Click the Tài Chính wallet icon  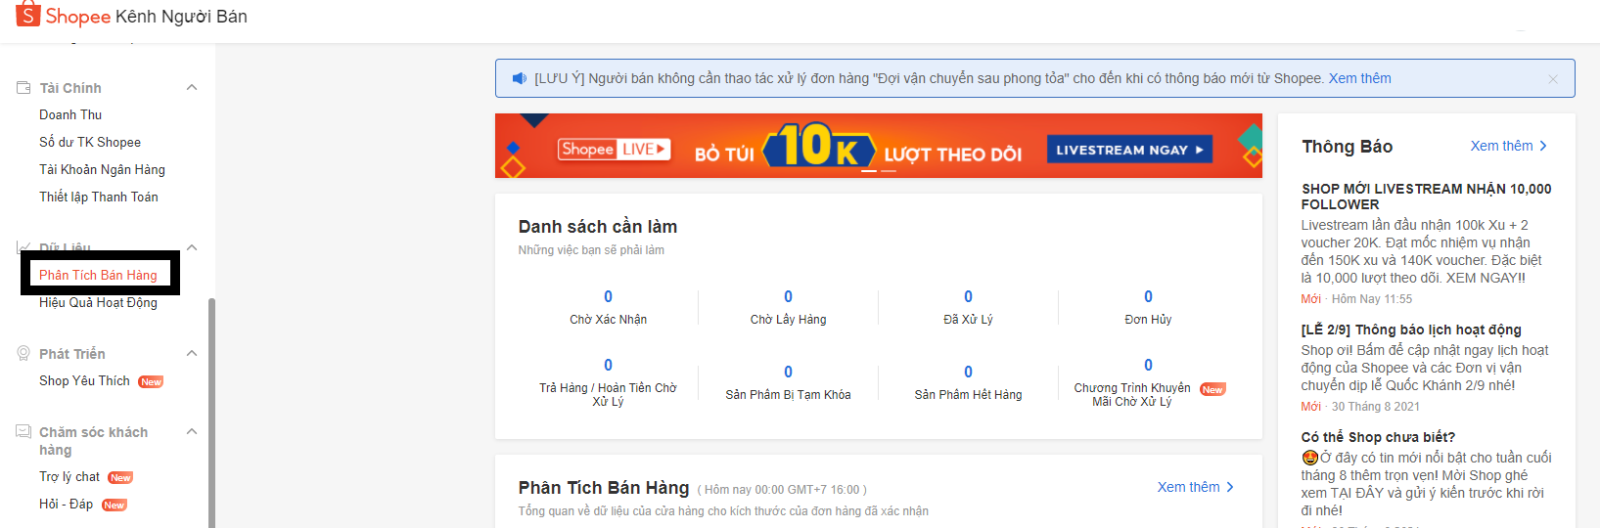click(x=23, y=88)
